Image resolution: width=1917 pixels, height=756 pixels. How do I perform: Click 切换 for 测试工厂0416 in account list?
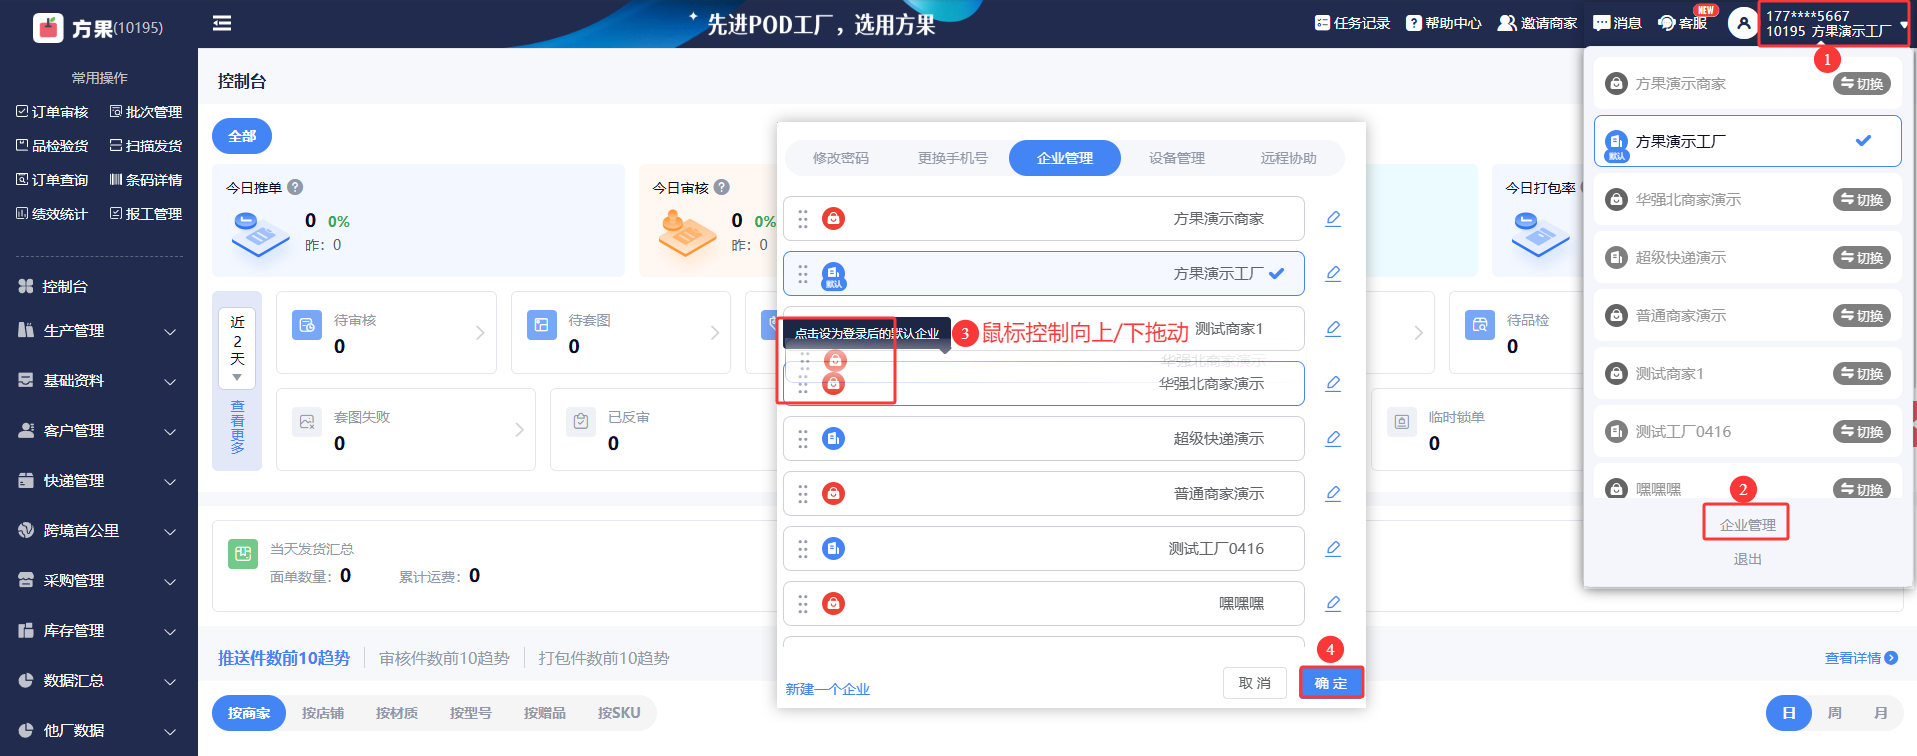click(1862, 432)
